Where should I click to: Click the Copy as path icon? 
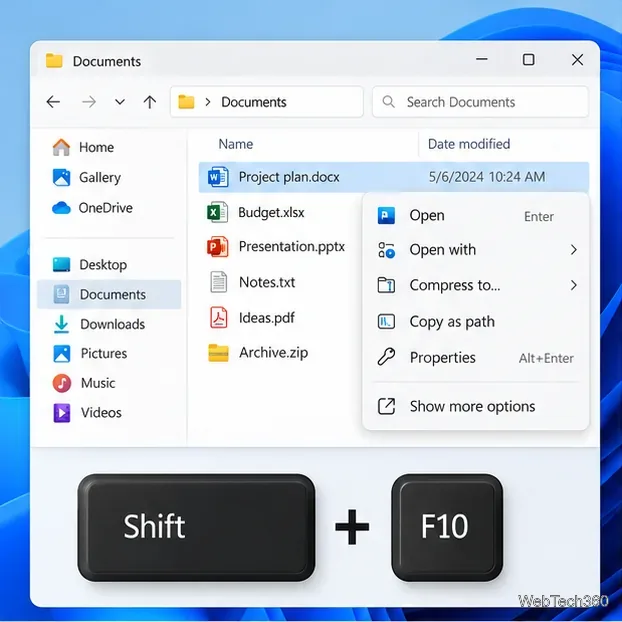pyautogui.click(x=386, y=321)
